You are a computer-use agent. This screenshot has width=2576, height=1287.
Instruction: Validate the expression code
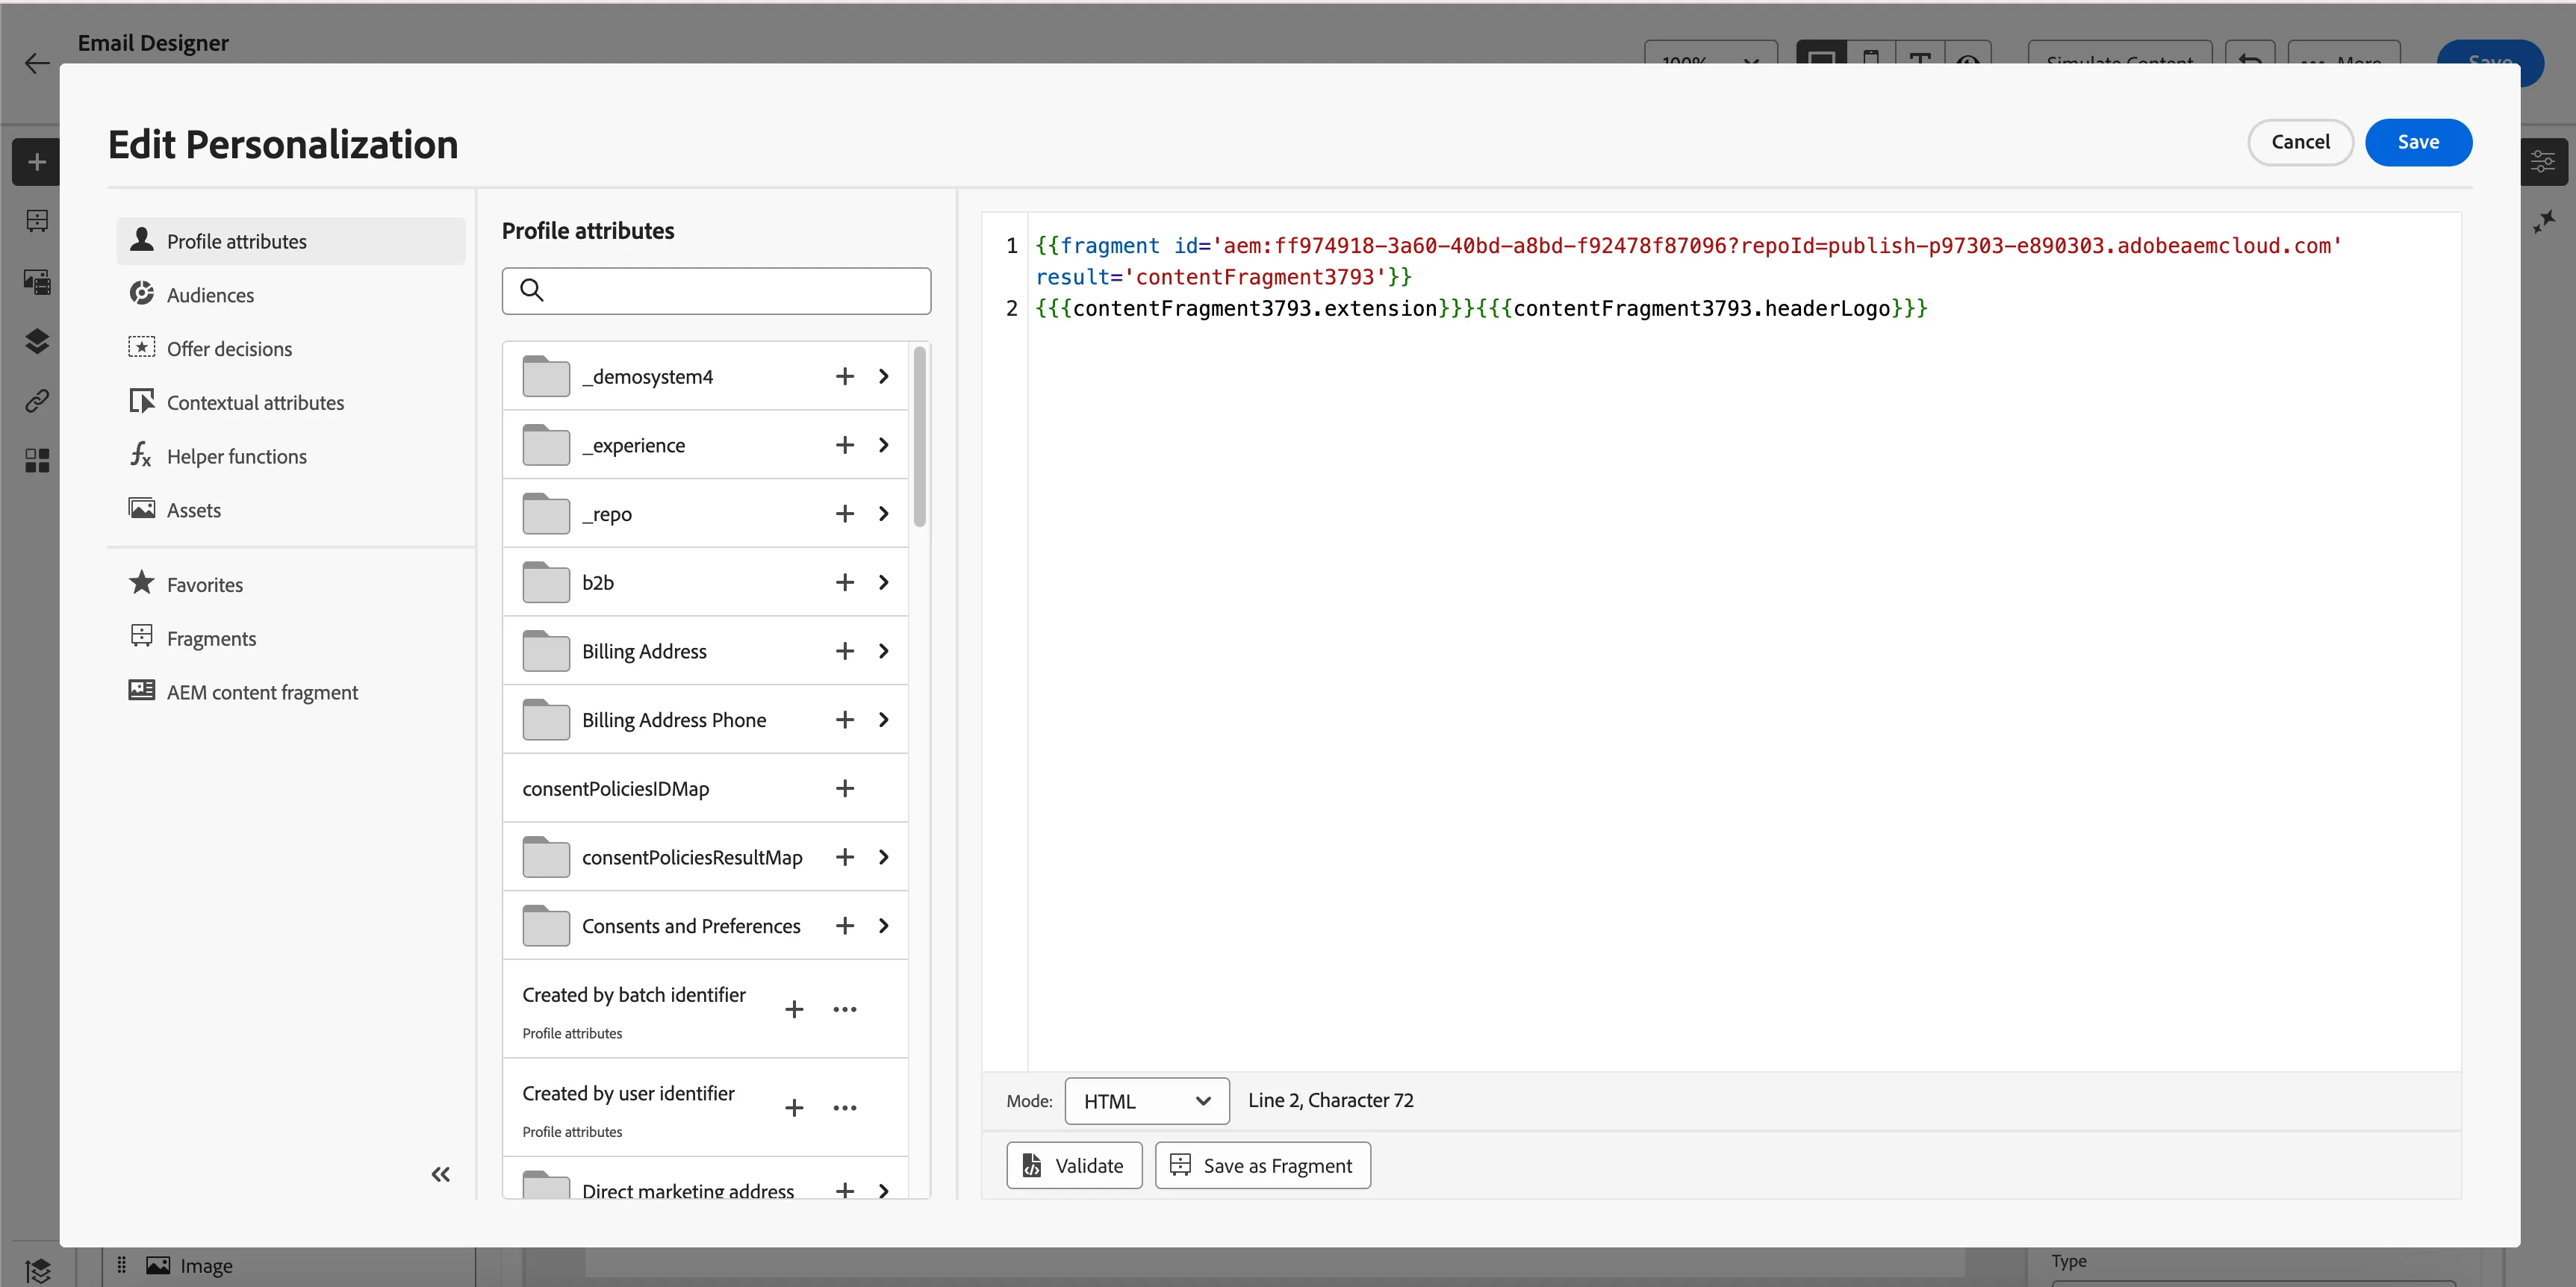(x=1074, y=1166)
